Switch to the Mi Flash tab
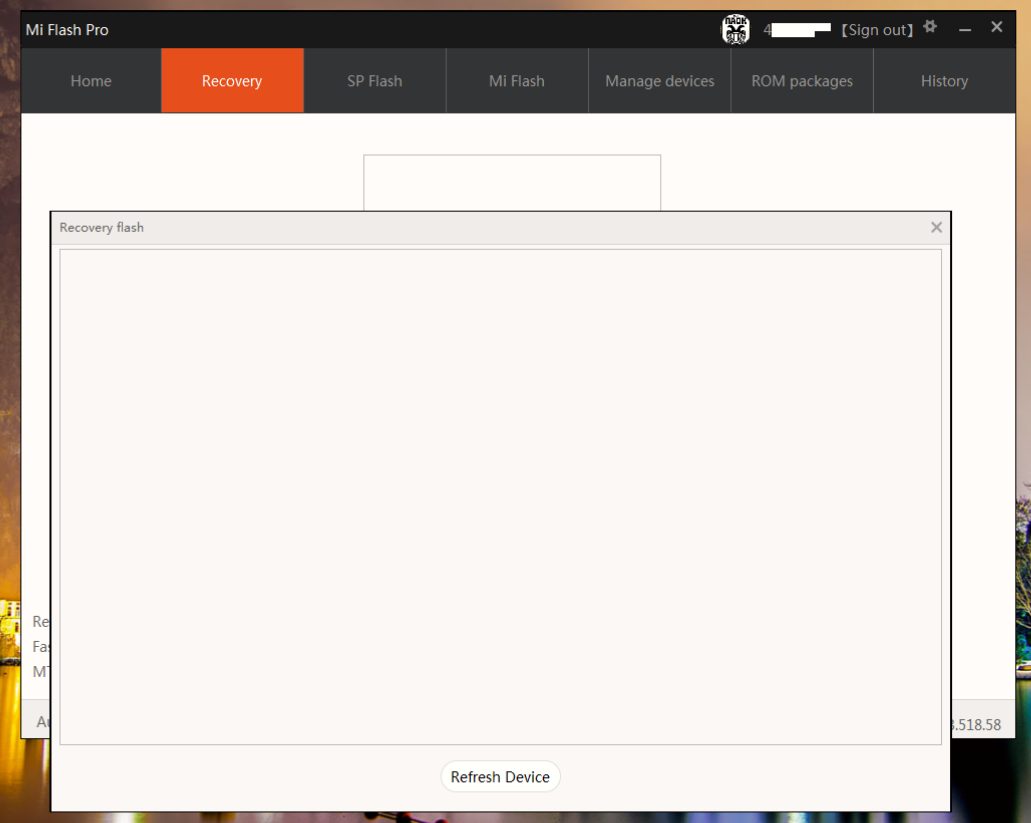 point(517,81)
